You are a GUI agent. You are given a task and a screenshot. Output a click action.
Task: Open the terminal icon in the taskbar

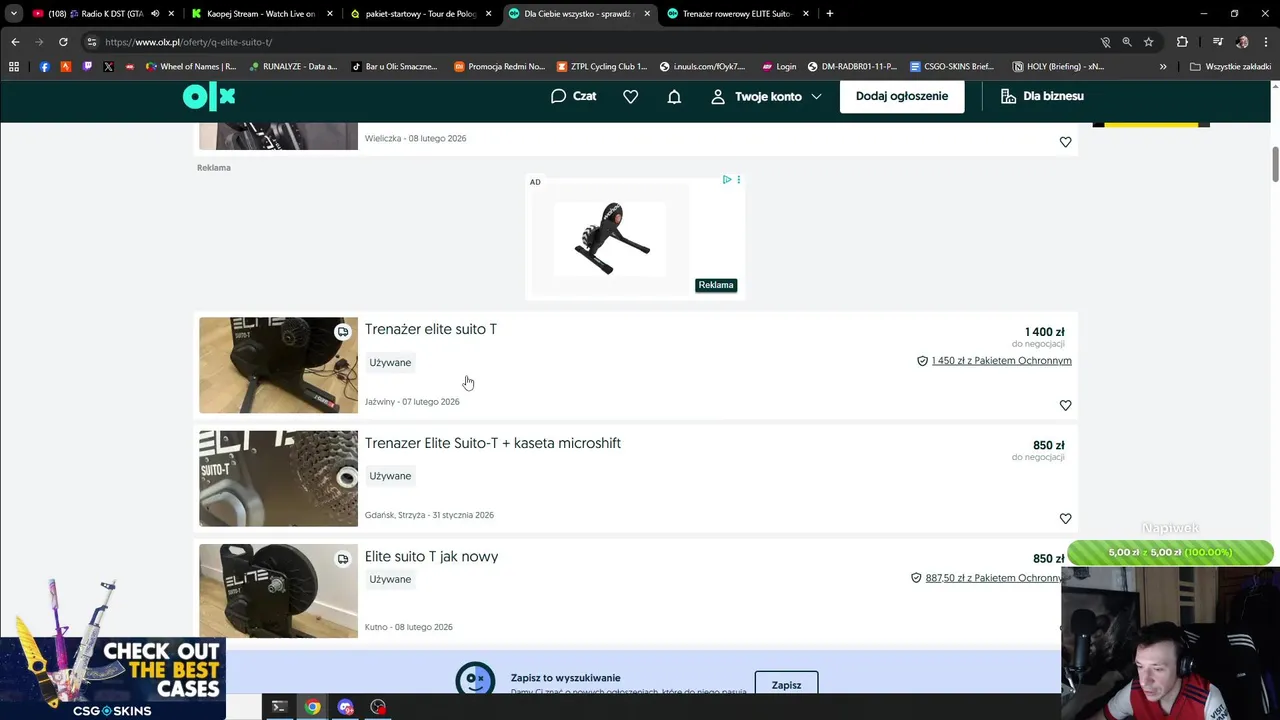(279, 707)
